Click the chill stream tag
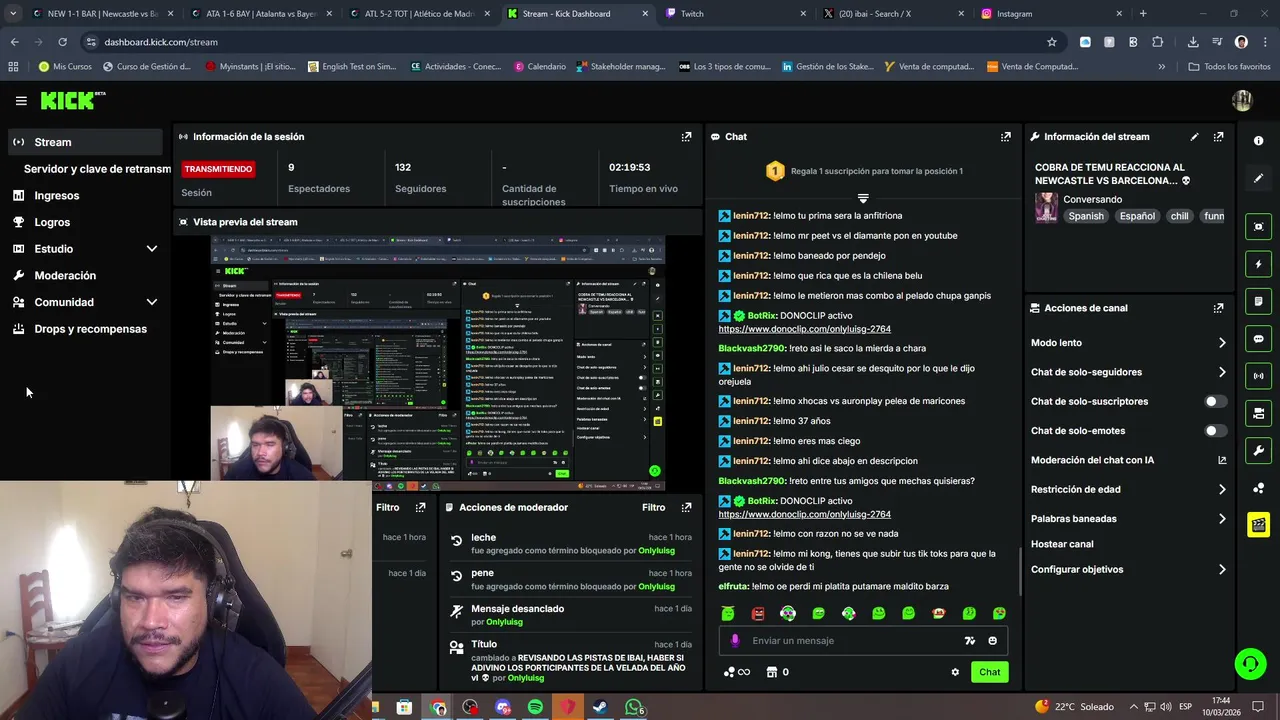This screenshot has height=720, width=1280. click(1179, 216)
